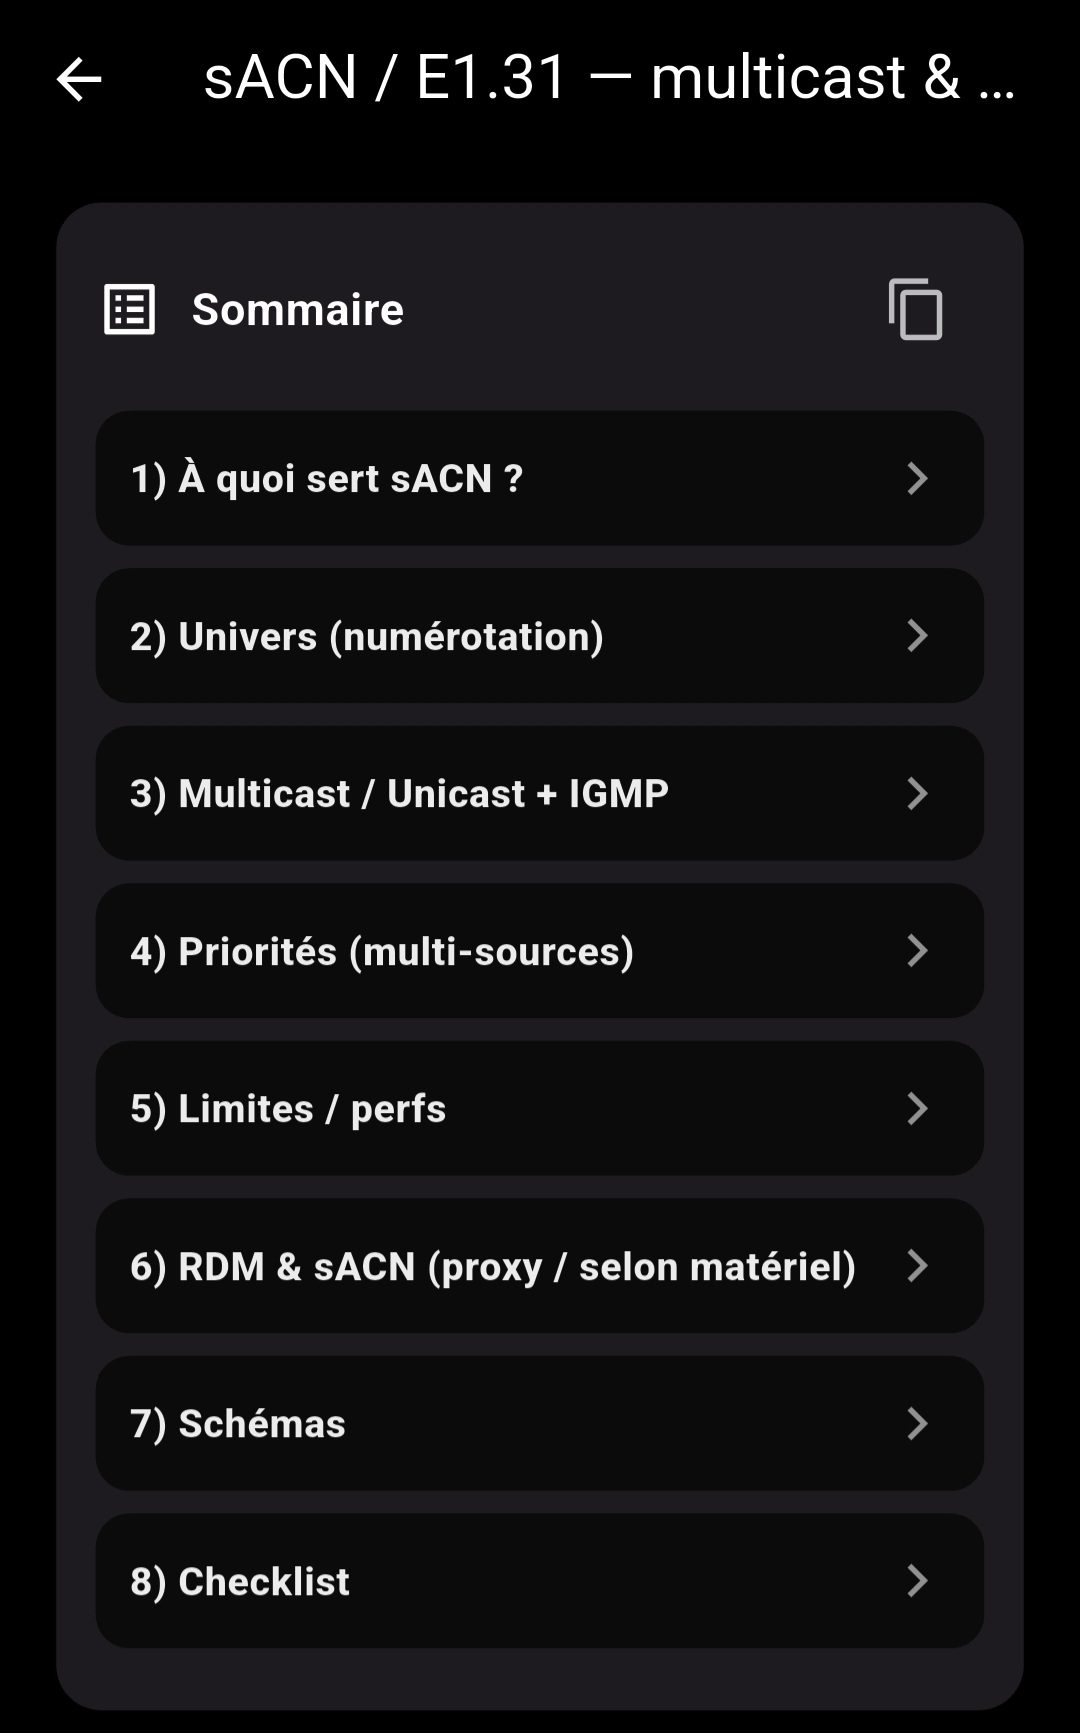This screenshot has height=1733, width=1080.
Task: View the 7) Schémas section
Action: [x=238, y=1424]
